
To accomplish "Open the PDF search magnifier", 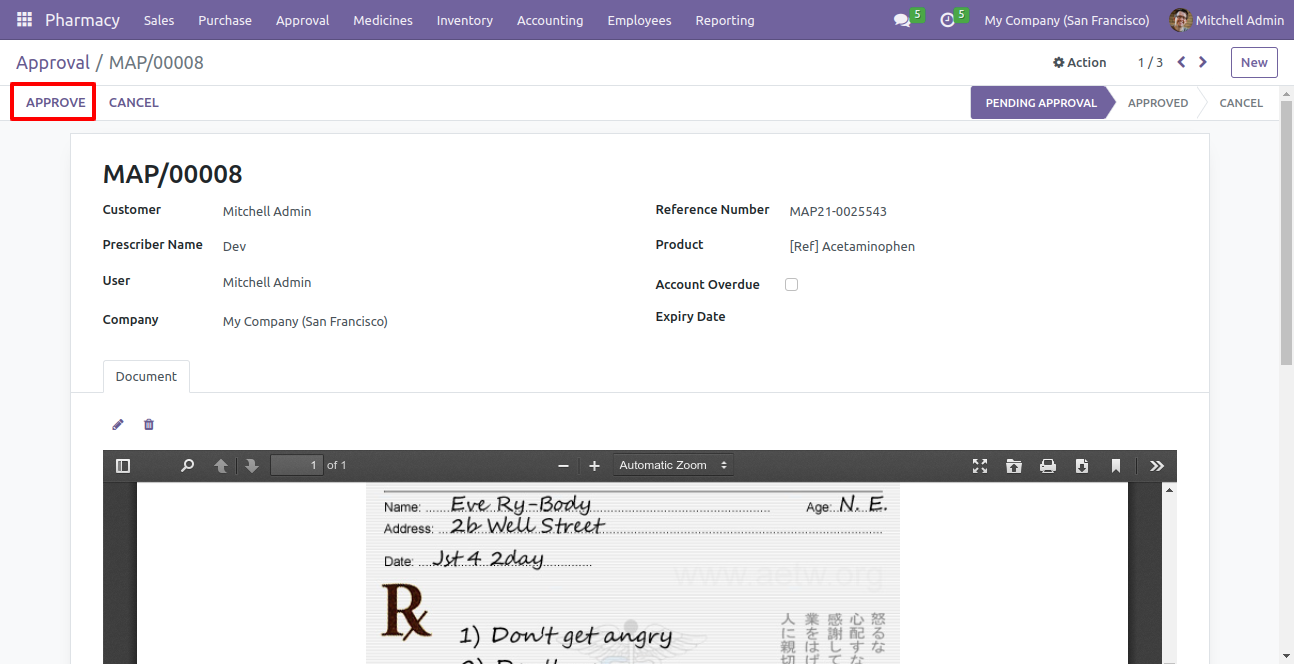I will [187, 466].
